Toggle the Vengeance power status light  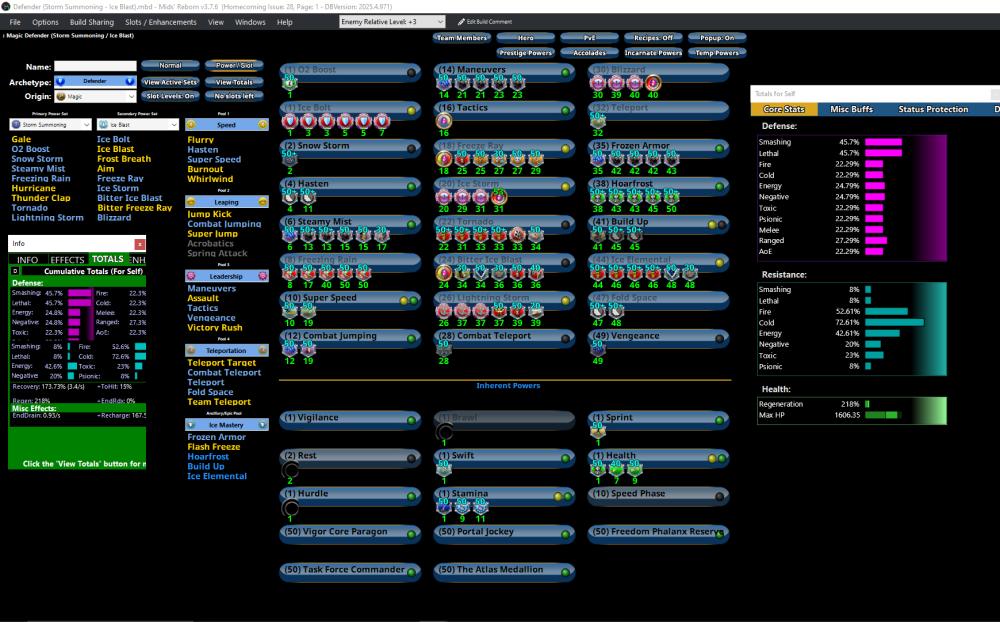719,336
